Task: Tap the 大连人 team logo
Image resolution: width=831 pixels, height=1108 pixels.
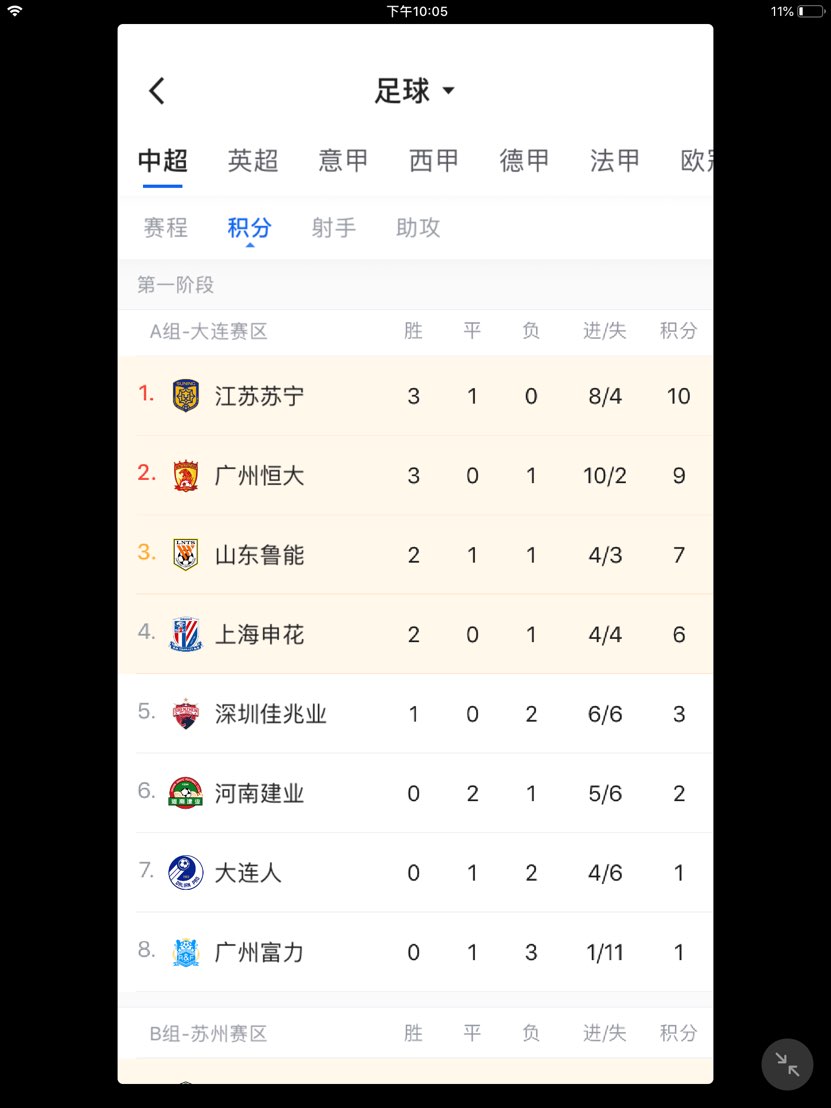Action: (186, 872)
